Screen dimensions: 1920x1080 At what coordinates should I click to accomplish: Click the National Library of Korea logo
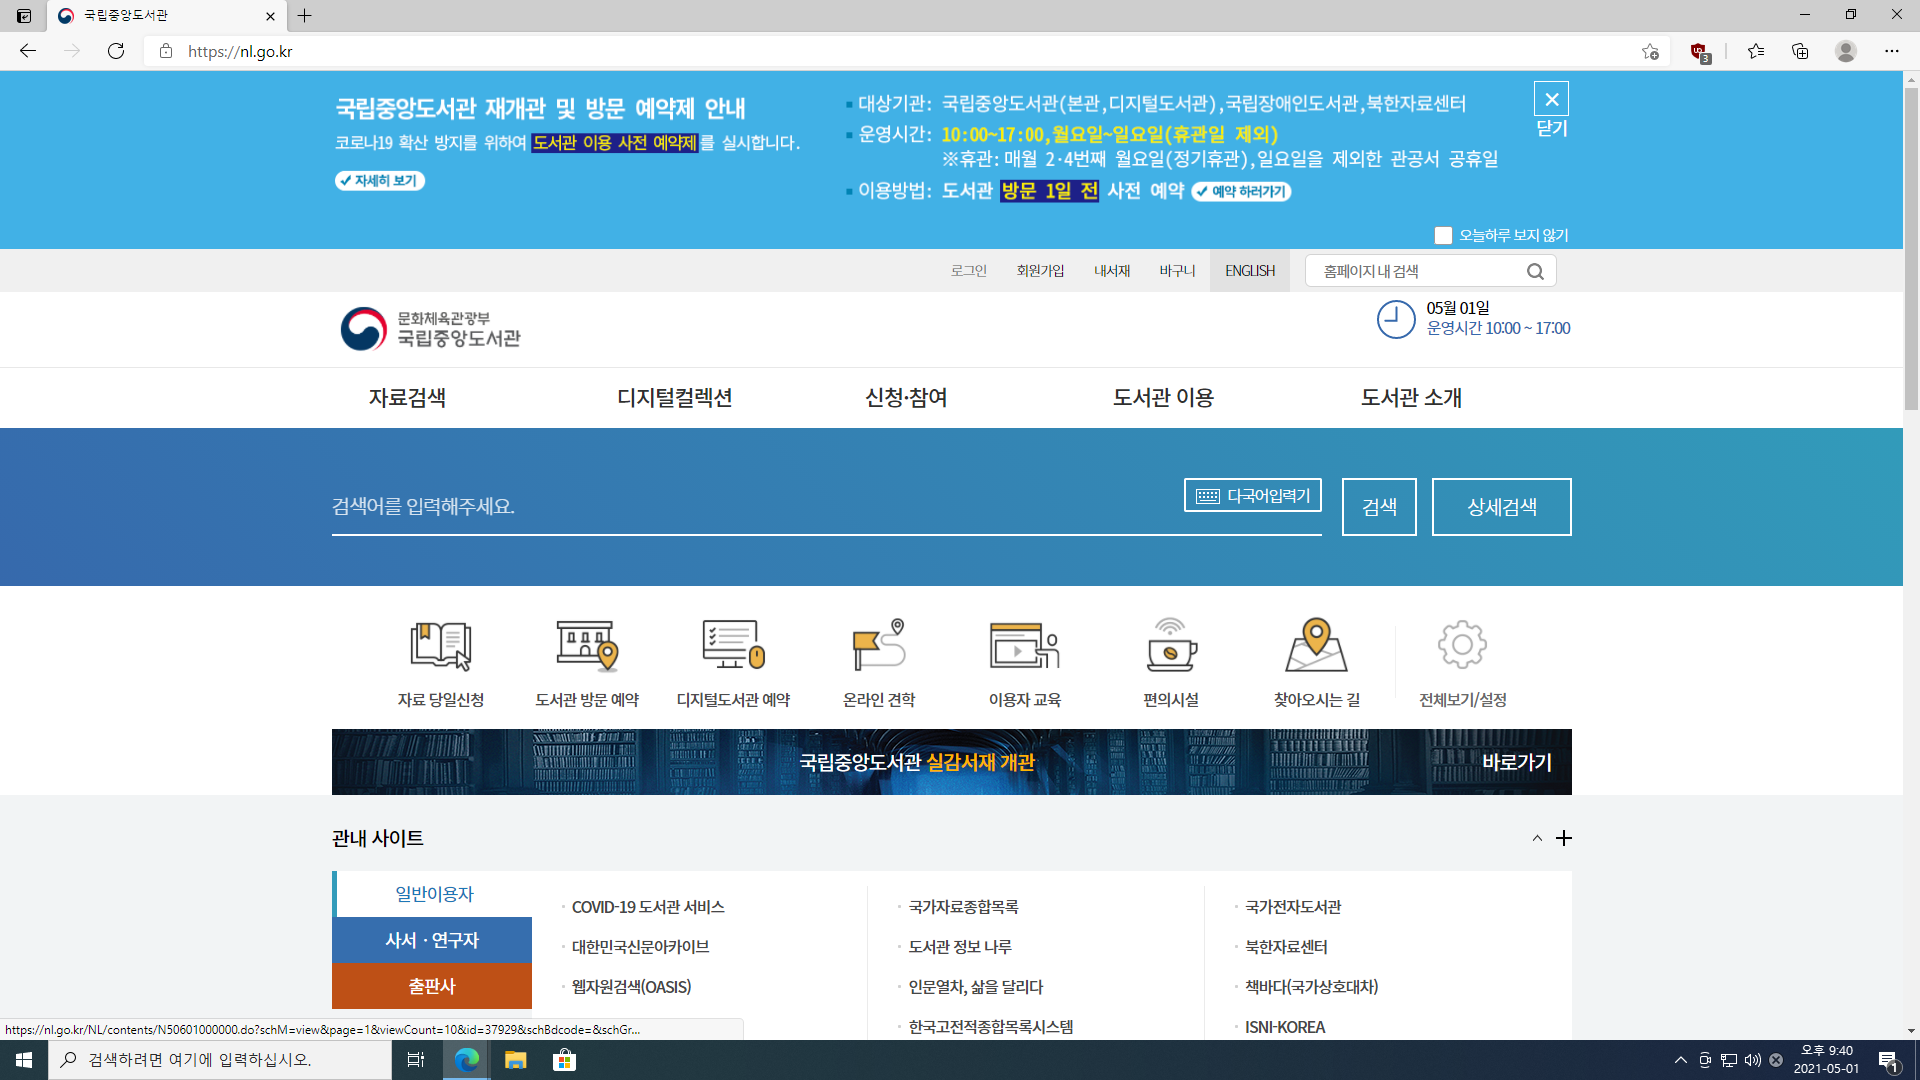(x=431, y=329)
